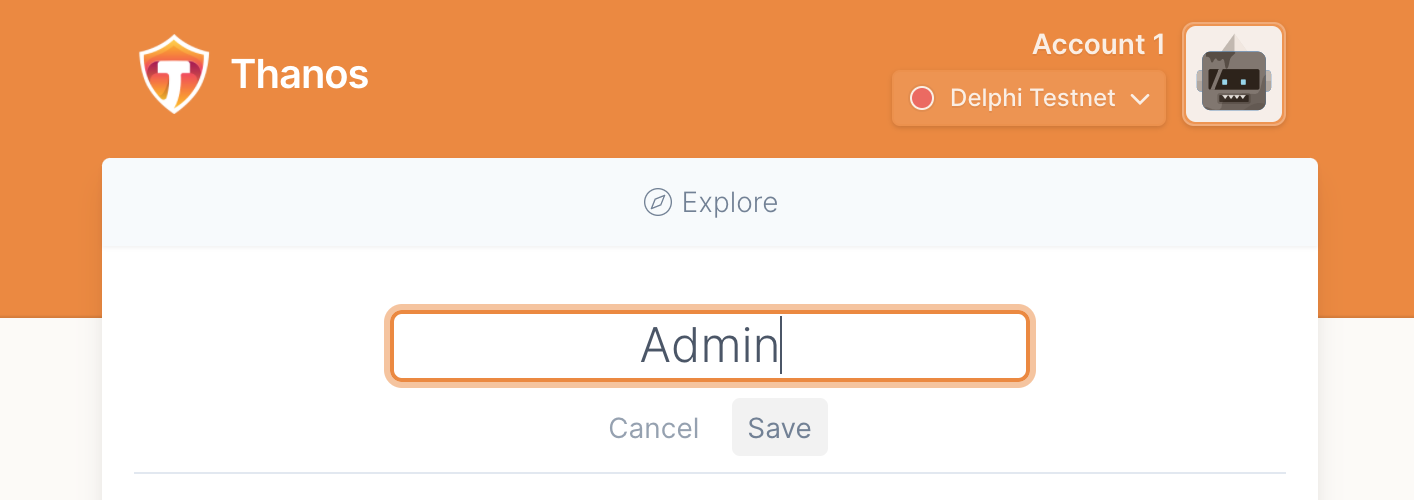Open the Delphi Testnet network dropdown
The image size is (1414, 500).
pyautogui.click(x=1029, y=98)
